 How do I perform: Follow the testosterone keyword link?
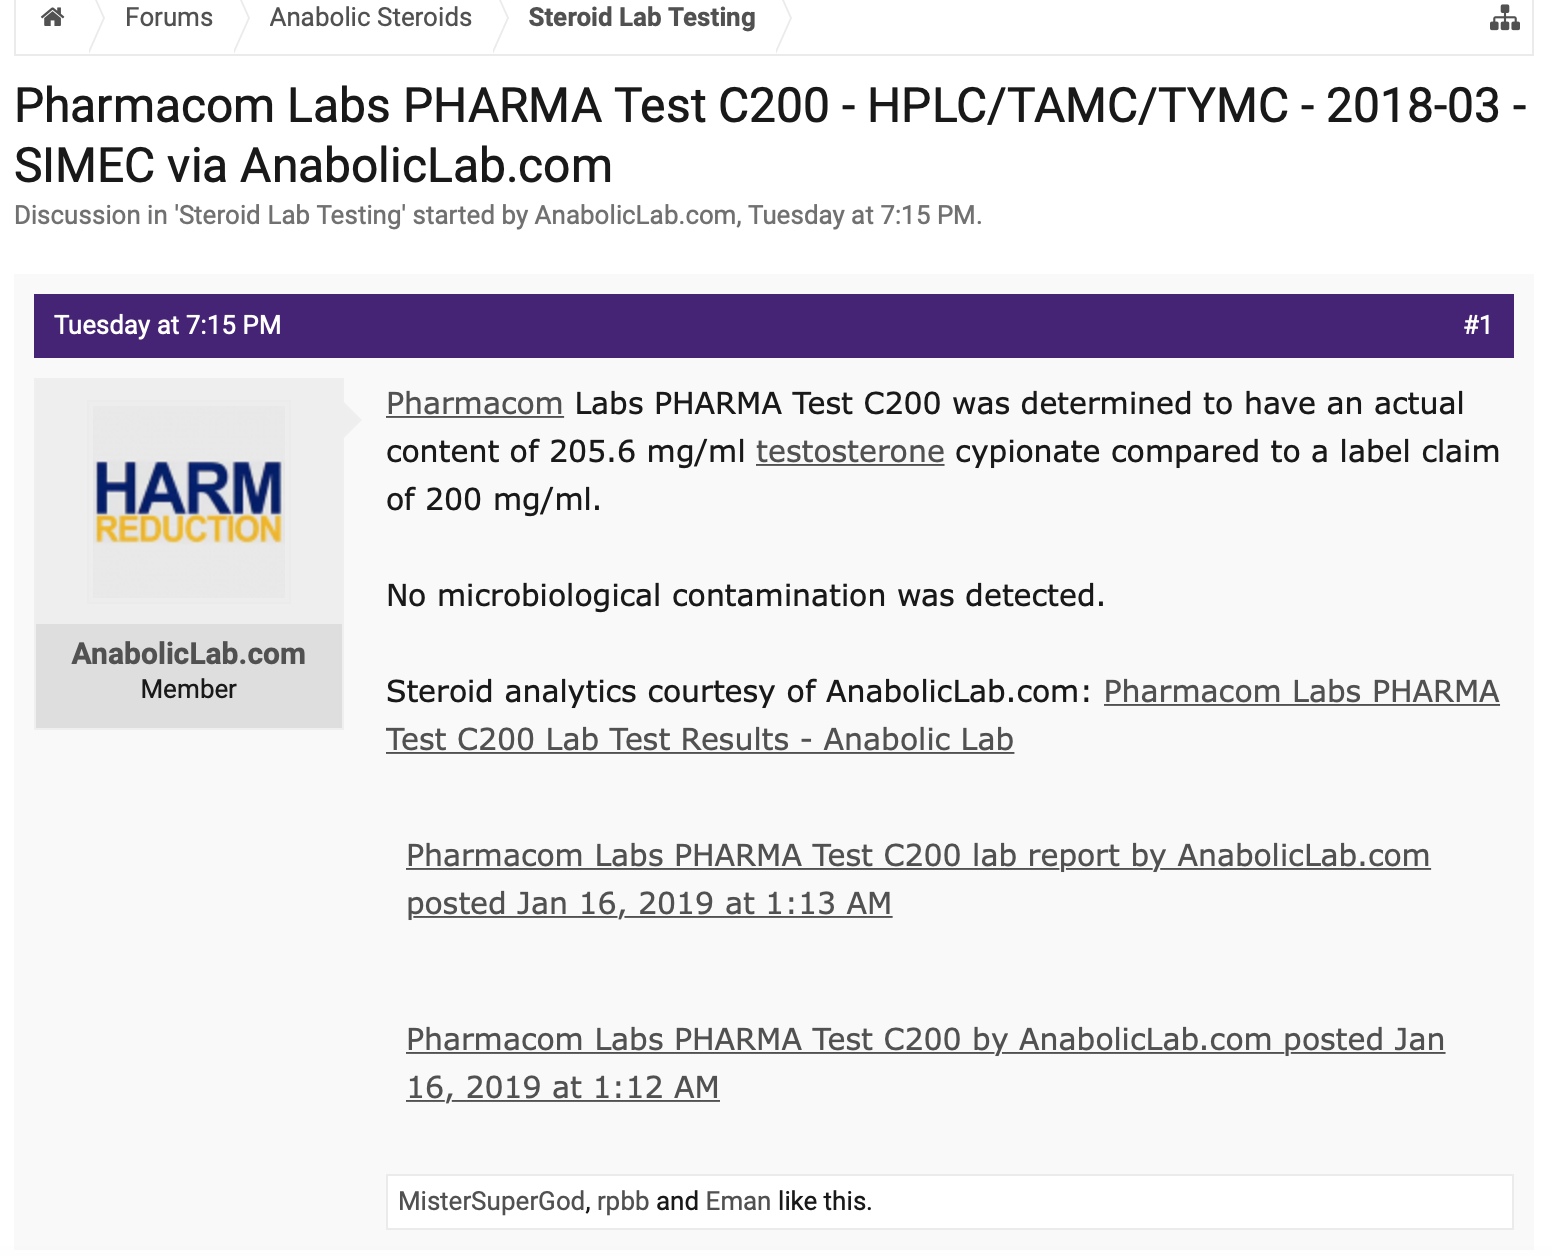pos(850,451)
